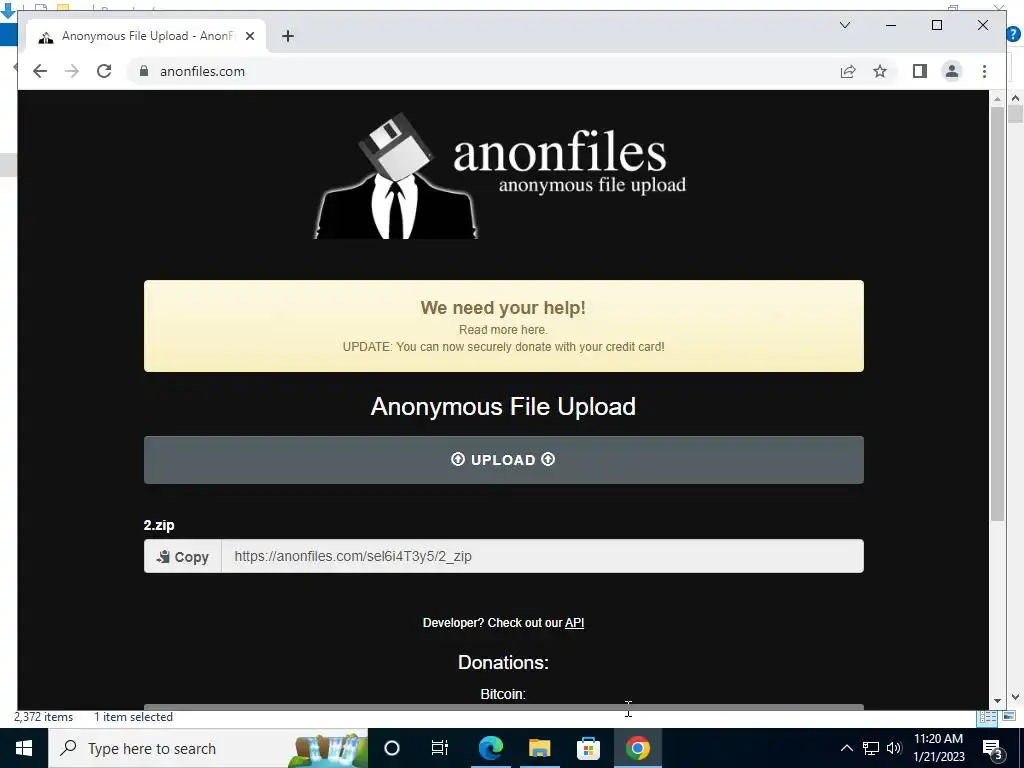Open Microsoft Edge from the taskbar
The height and width of the screenshot is (768, 1024).
click(x=490, y=748)
